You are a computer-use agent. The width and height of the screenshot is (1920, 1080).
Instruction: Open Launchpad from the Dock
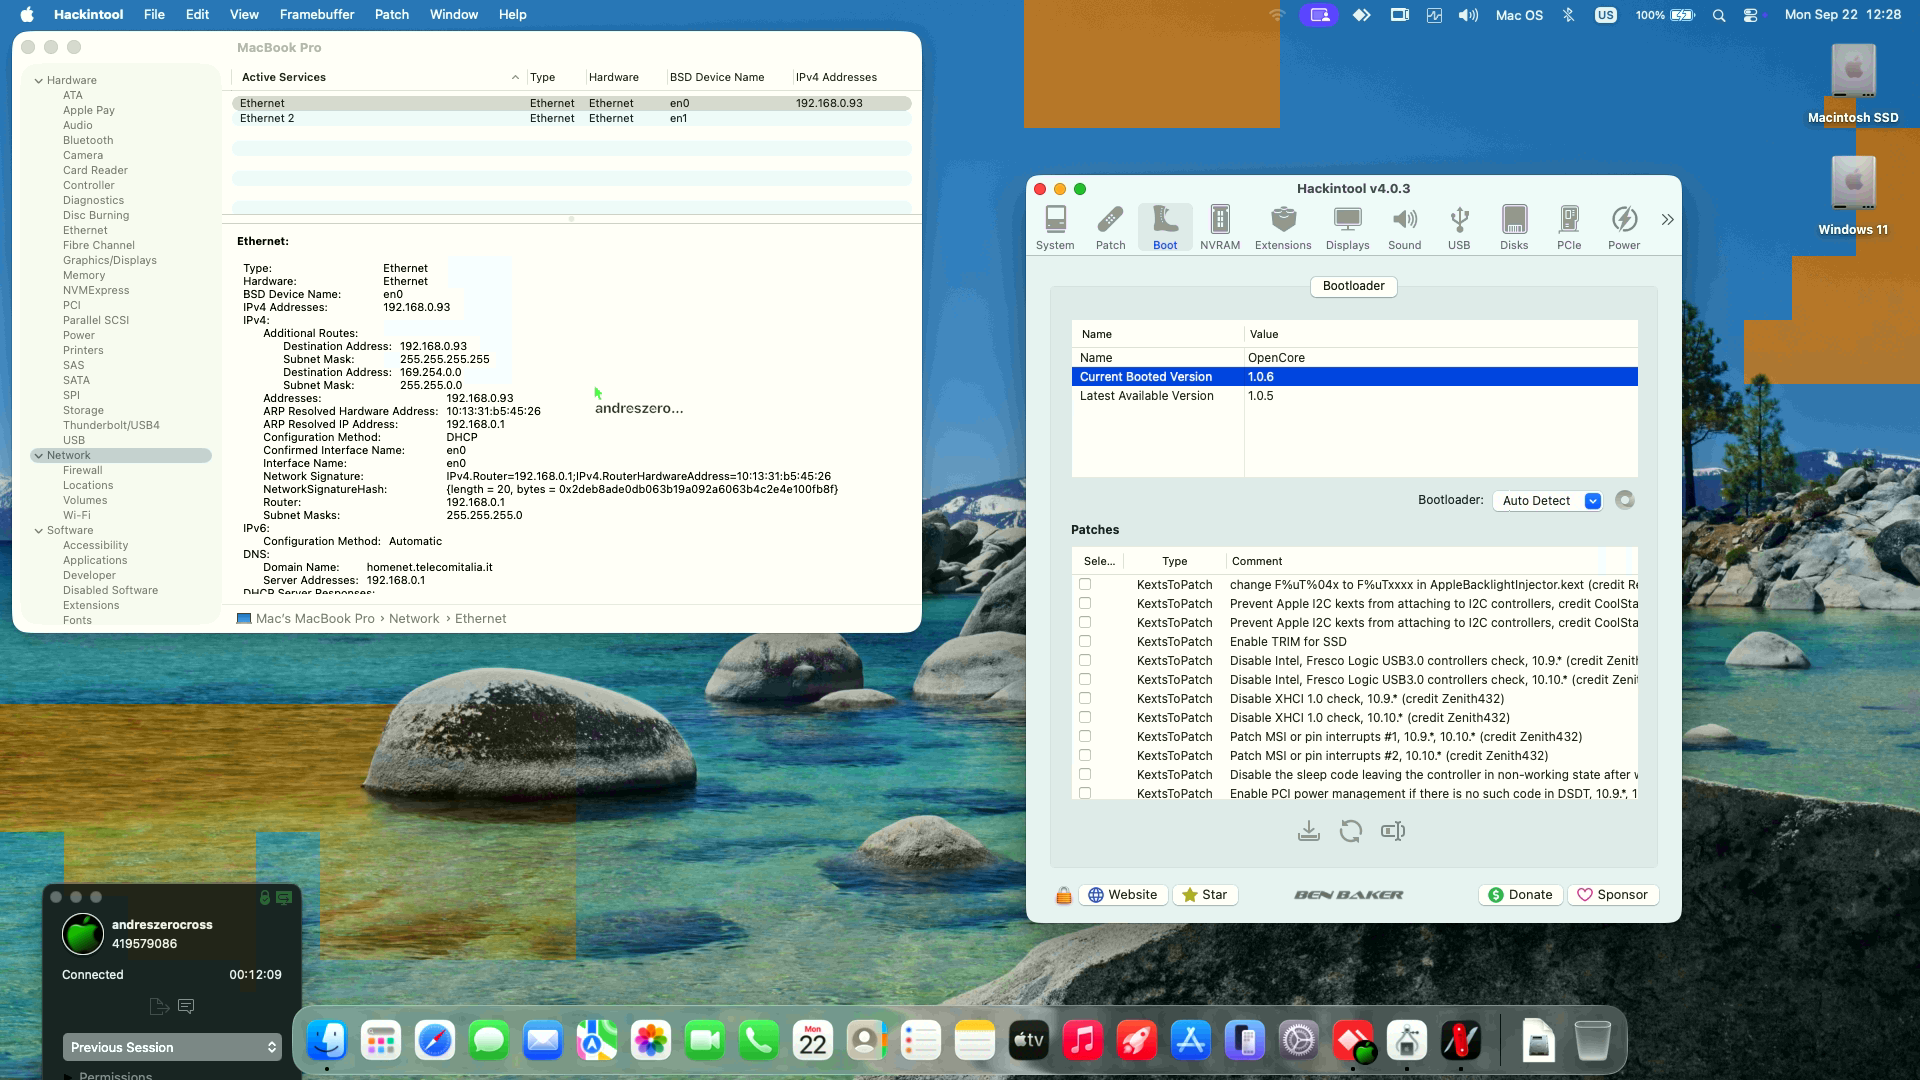pyautogui.click(x=381, y=1041)
